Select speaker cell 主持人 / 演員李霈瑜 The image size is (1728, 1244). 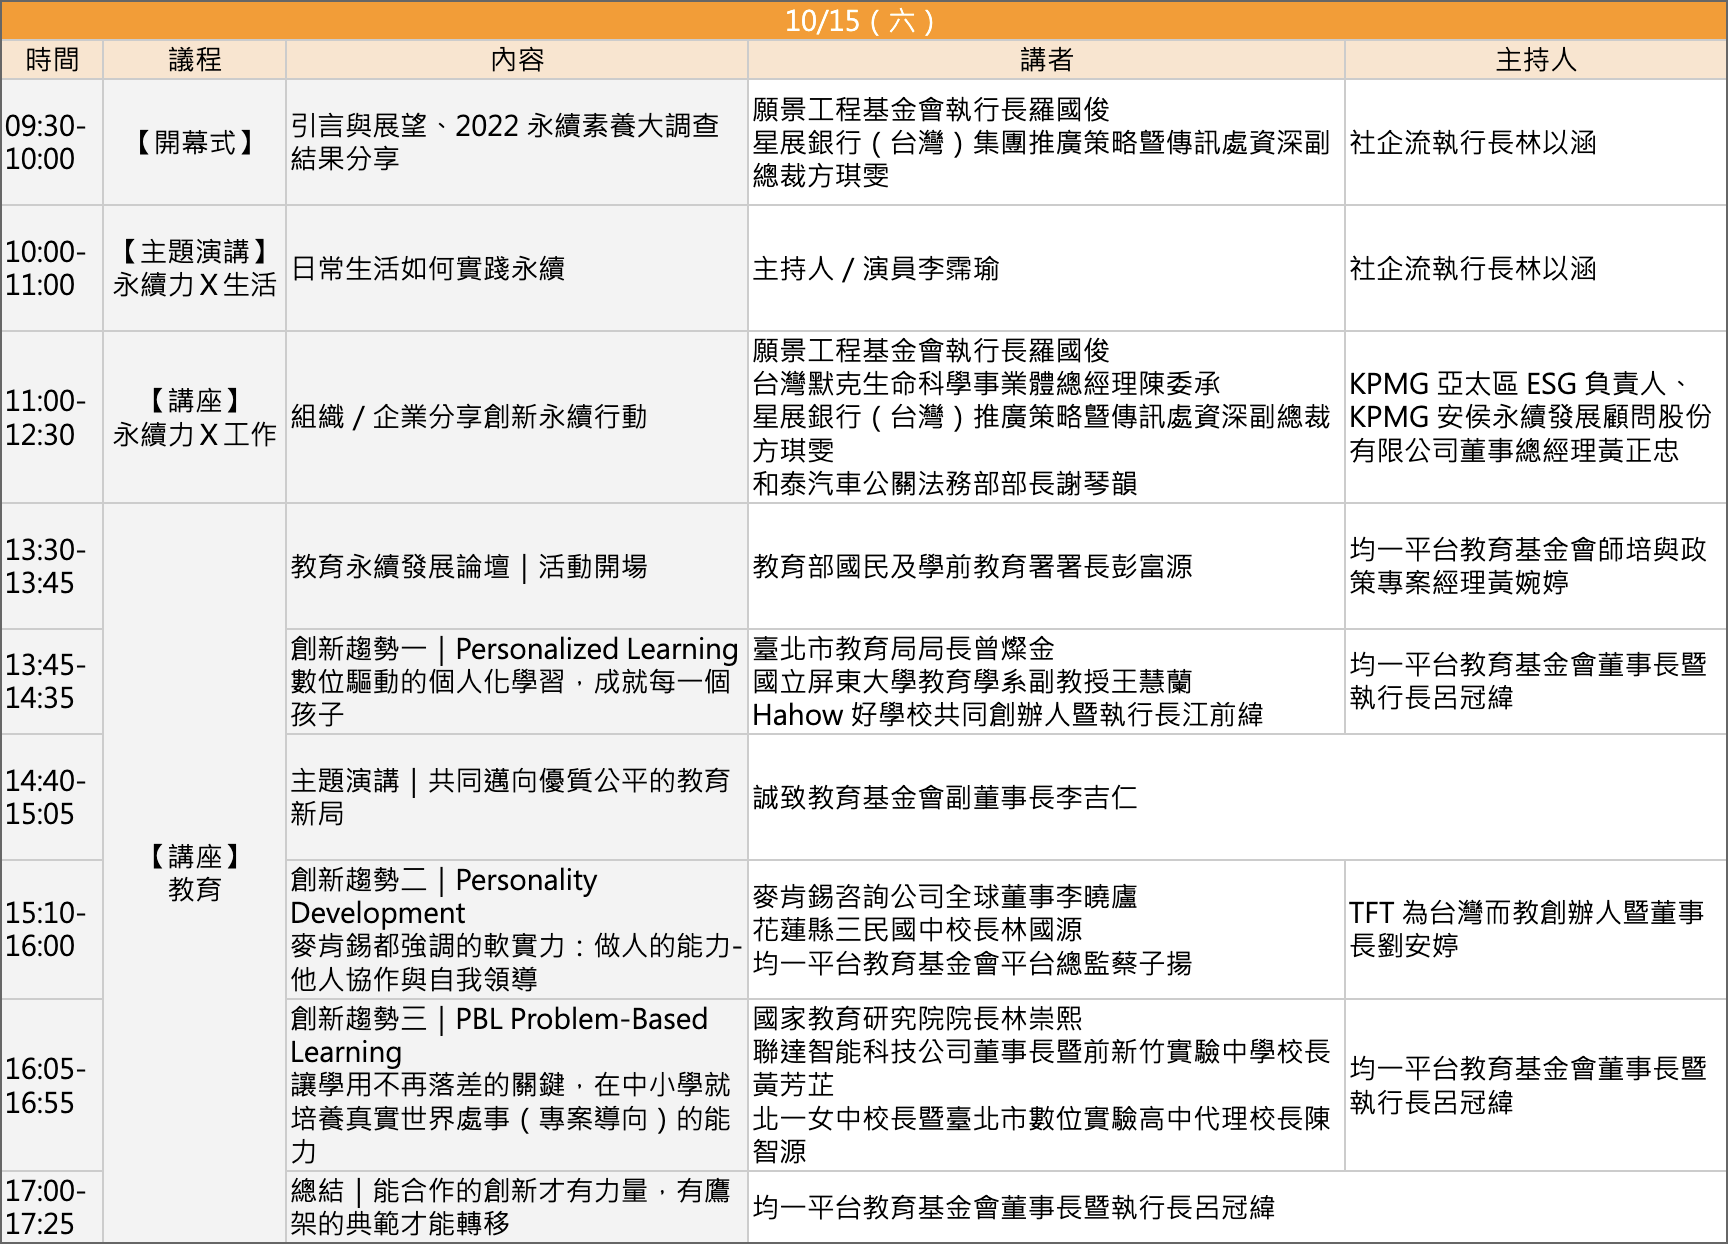1046,269
